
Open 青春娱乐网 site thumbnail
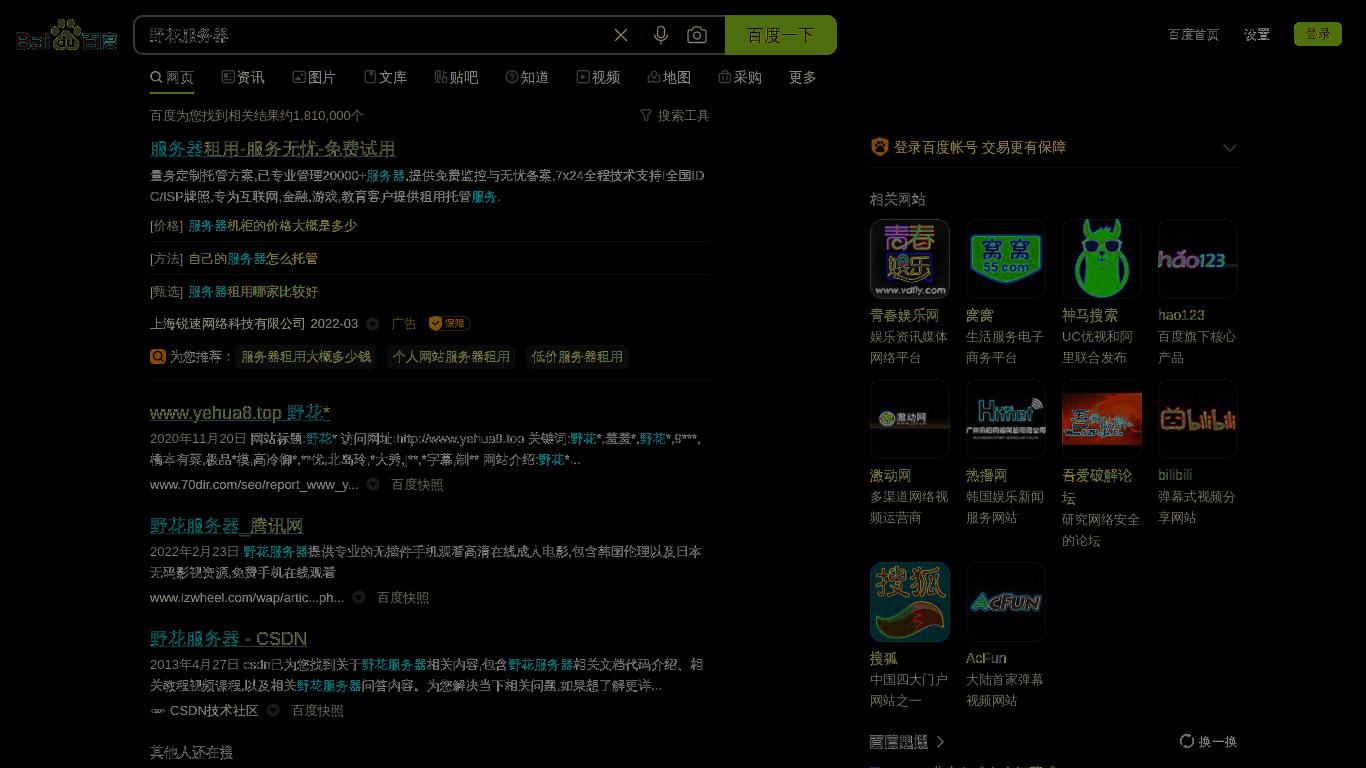click(909, 259)
